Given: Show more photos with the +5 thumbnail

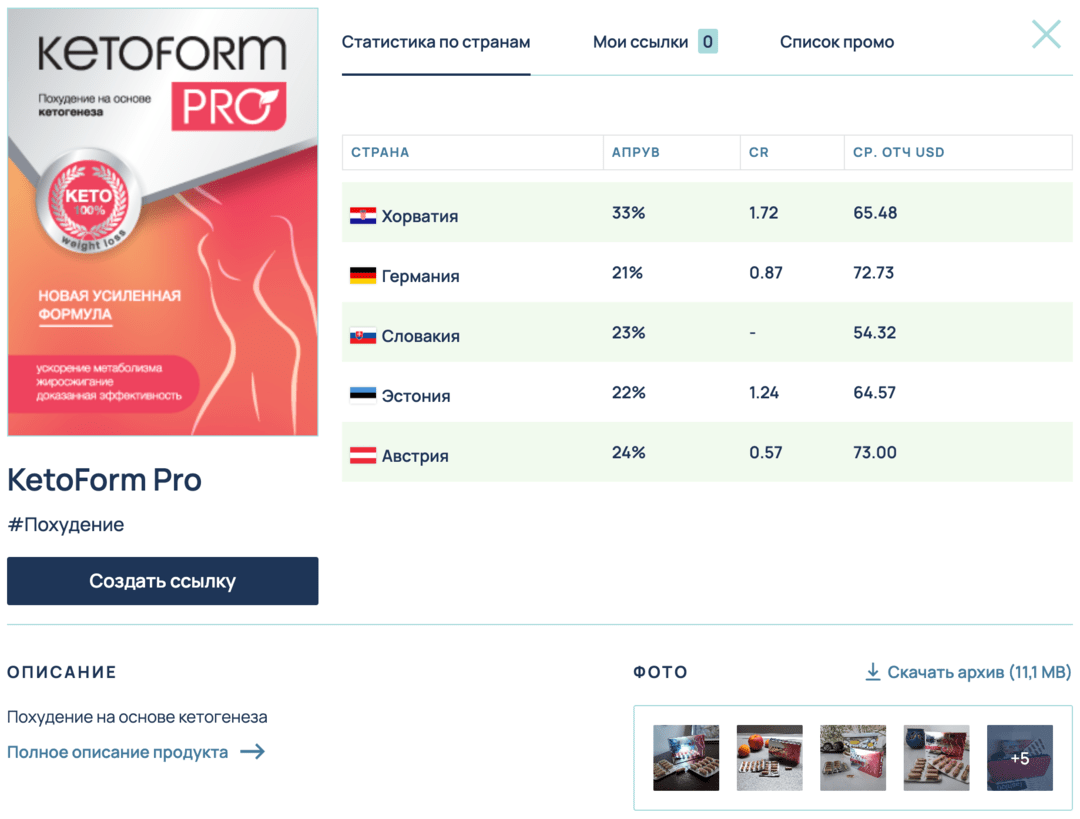Looking at the screenshot, I should [x=1019, y=758].
